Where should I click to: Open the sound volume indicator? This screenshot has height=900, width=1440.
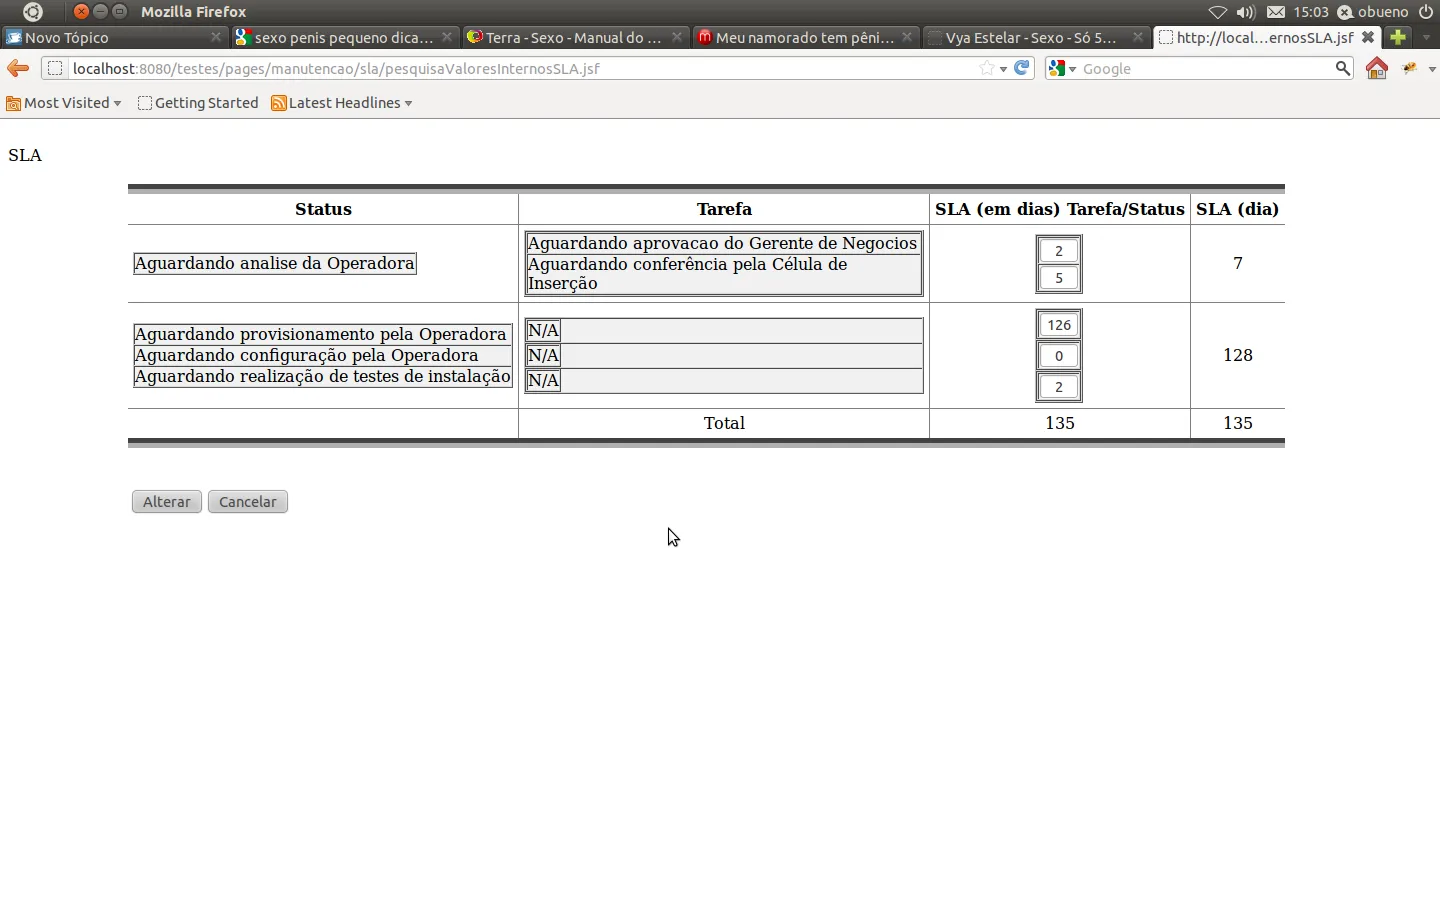tap(1246, 12)
